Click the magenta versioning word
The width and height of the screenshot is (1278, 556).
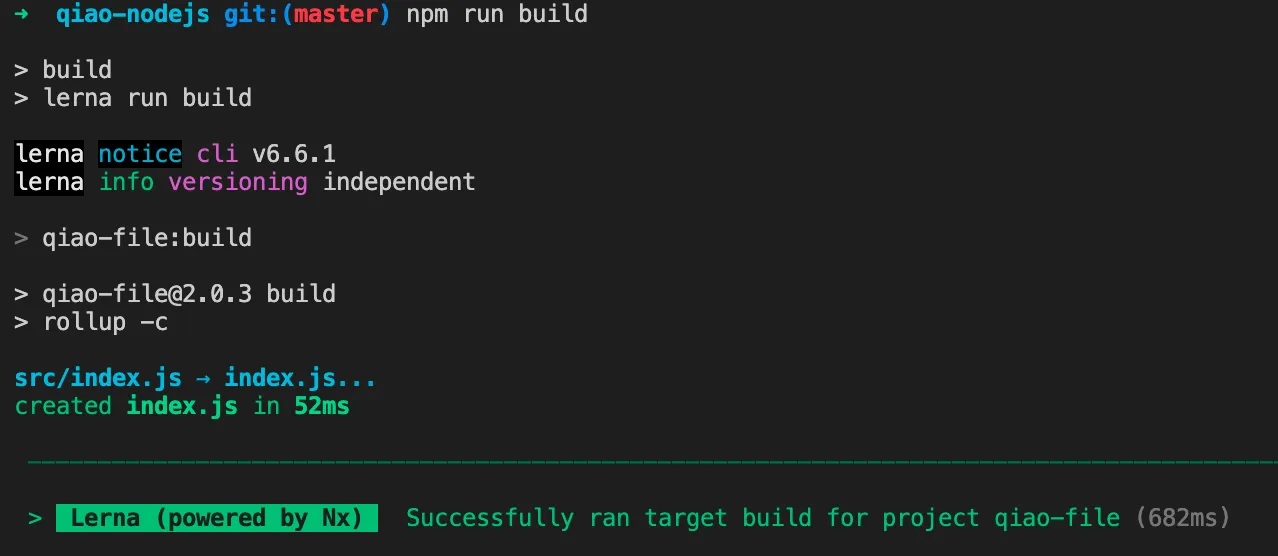tap(238, 182)
